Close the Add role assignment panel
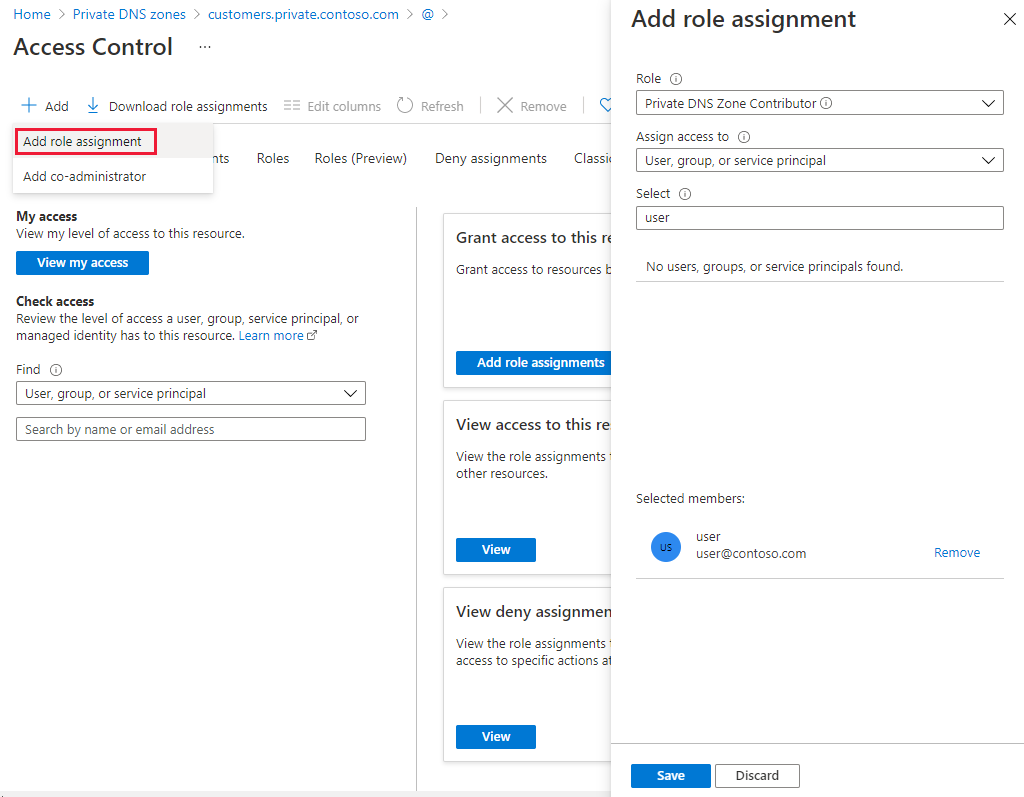This screenshot has height=797, width=1024. coord(1008,19)
